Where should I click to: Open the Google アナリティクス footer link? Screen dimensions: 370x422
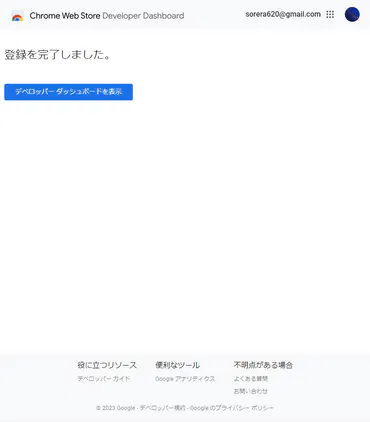[x=185, y=379]
